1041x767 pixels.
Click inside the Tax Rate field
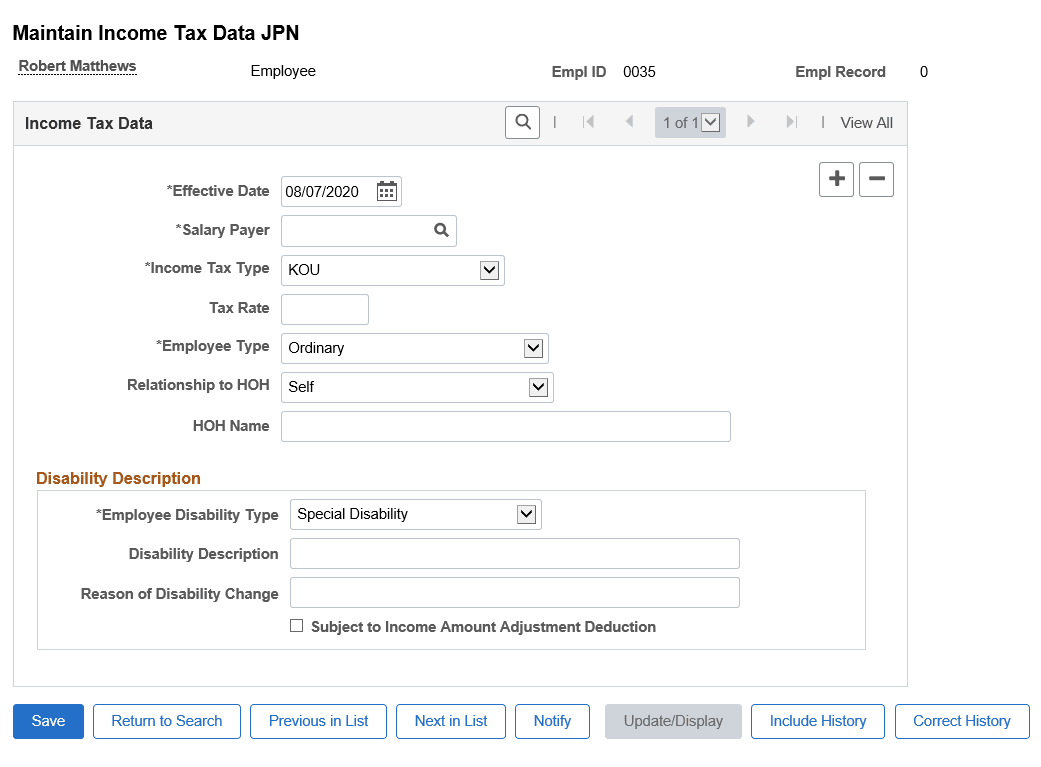tap(324, 309)
